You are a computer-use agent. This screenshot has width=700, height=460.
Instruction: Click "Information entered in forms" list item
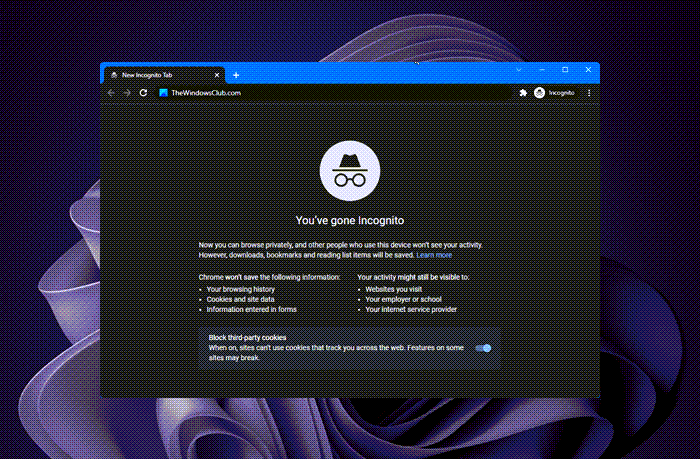[251, 309]
